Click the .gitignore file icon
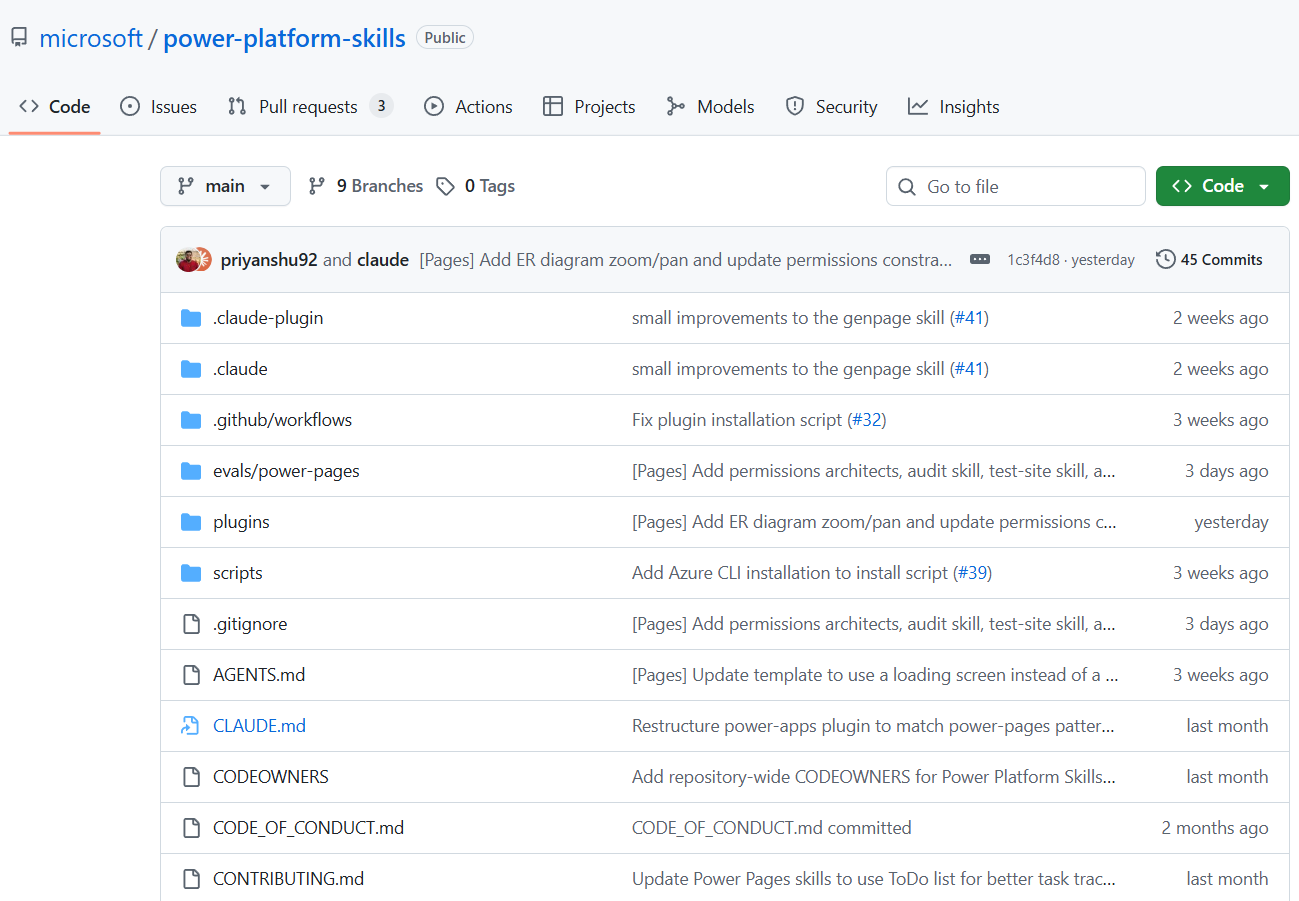 coord(191,624)
